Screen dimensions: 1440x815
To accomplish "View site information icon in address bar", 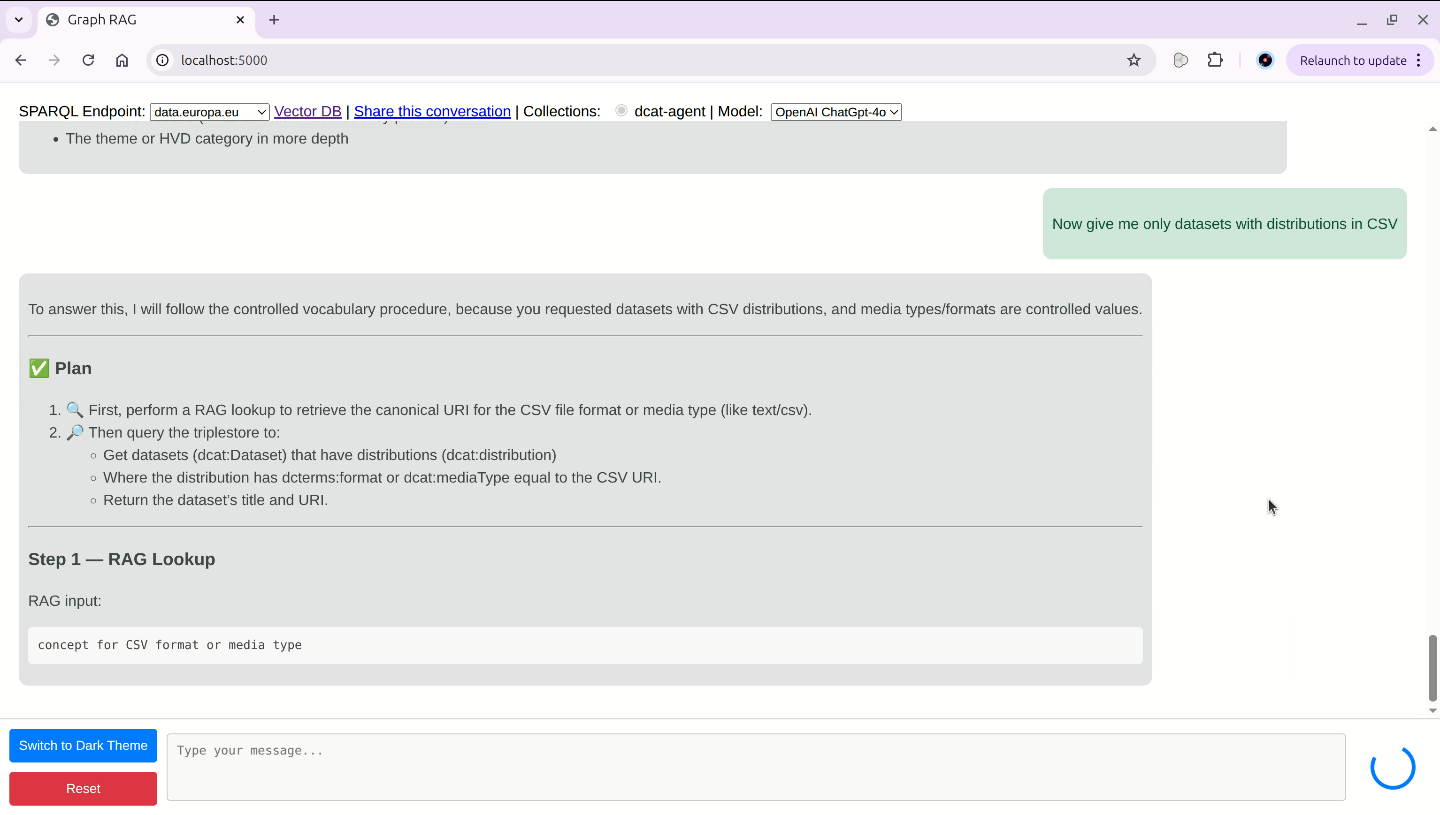I will [x=163, y=60].
